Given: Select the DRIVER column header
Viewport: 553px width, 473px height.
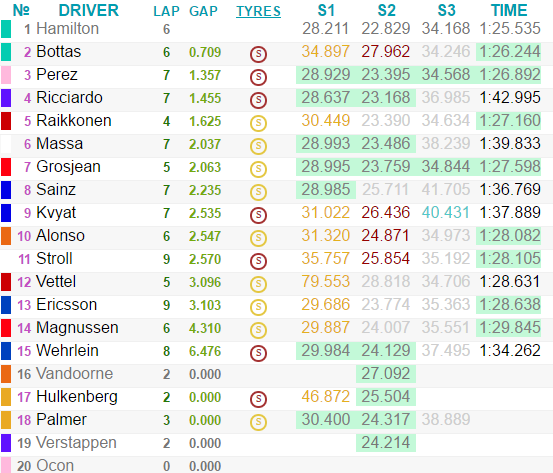Looking at the screenshot, I should pyautogui.click(x=89, y=10).
